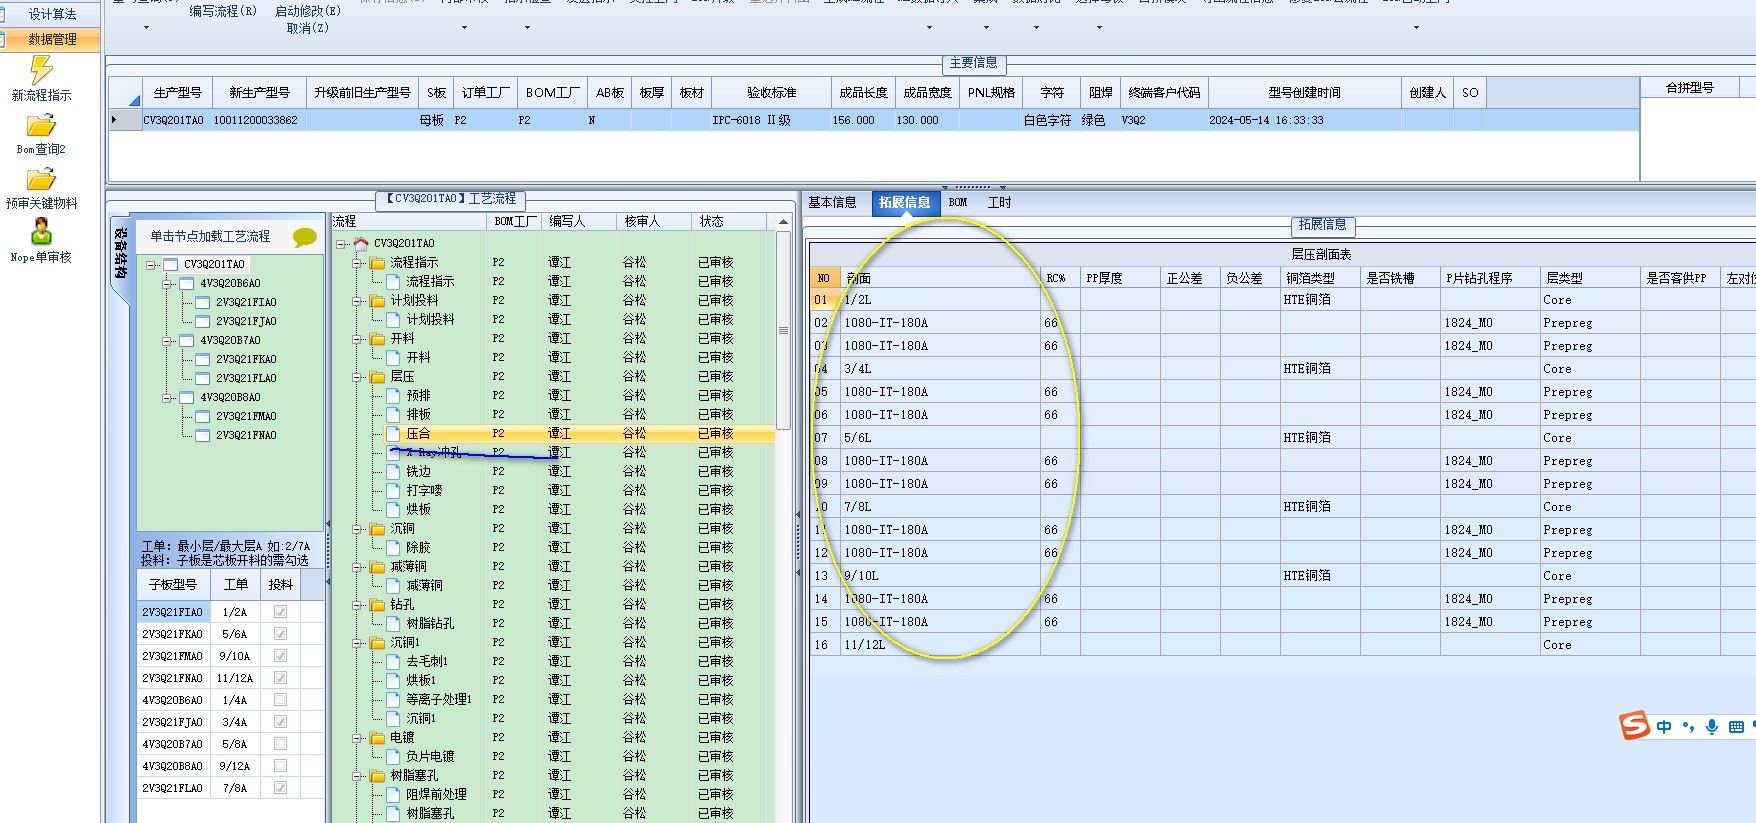Sort main grid by 生产型号 column
The height and width of the screenshot is (823, 1756).
(x=178, y=93)
